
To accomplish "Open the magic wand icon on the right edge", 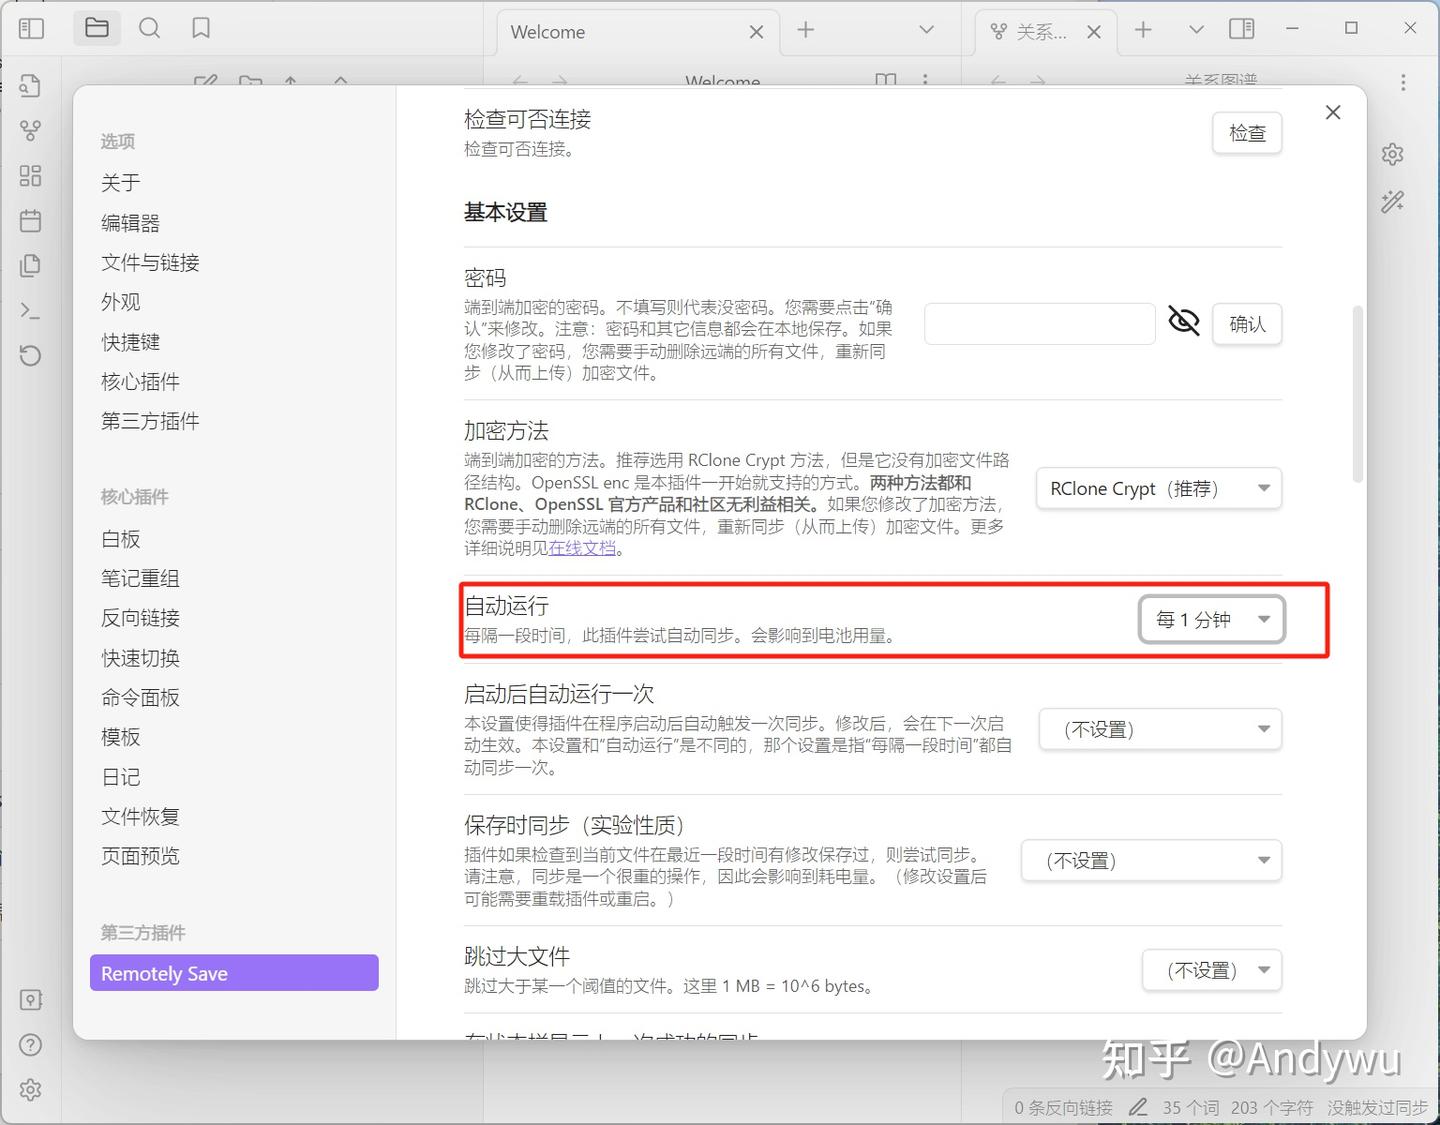I will coord(1392,202).
